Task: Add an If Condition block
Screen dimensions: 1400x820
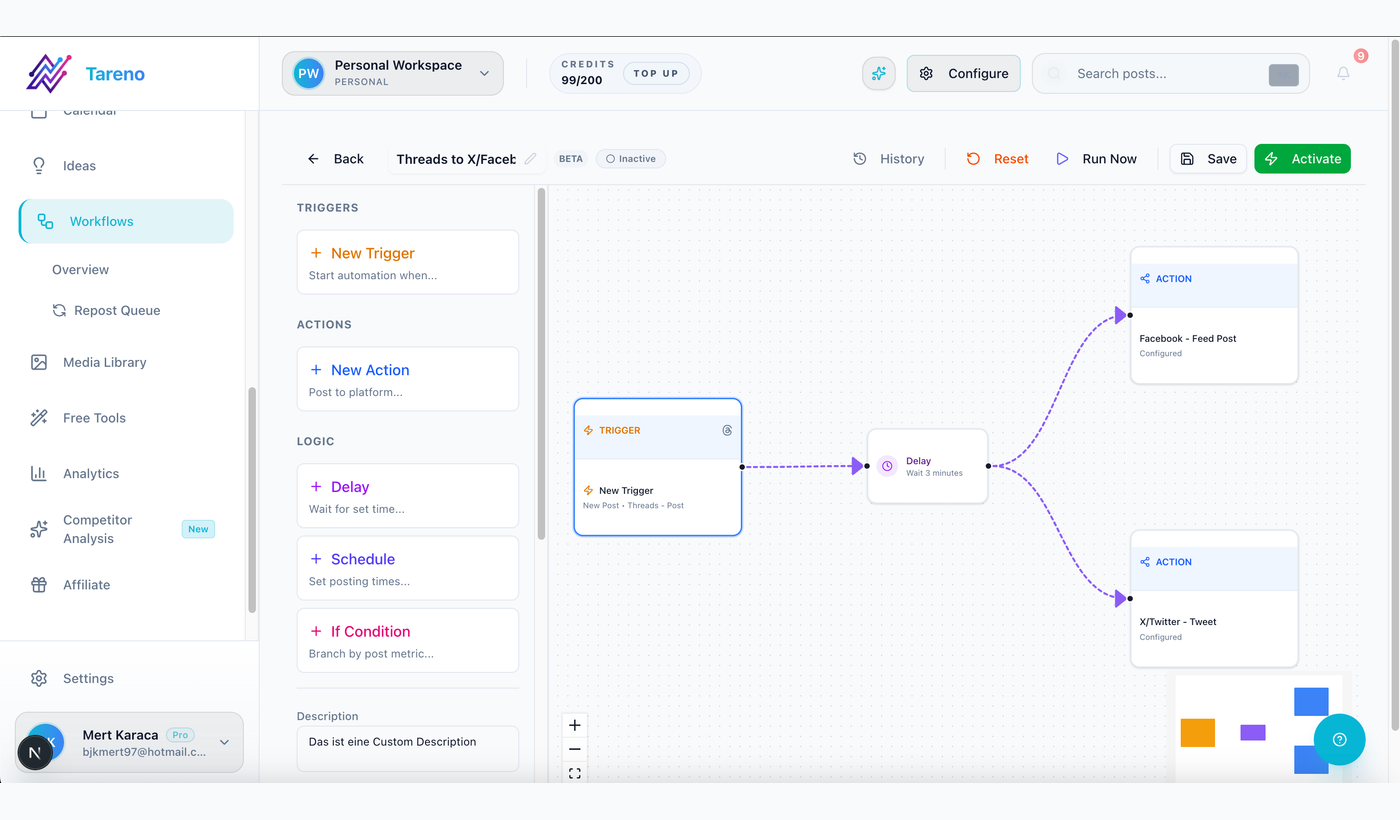Action: pos(408,640)
